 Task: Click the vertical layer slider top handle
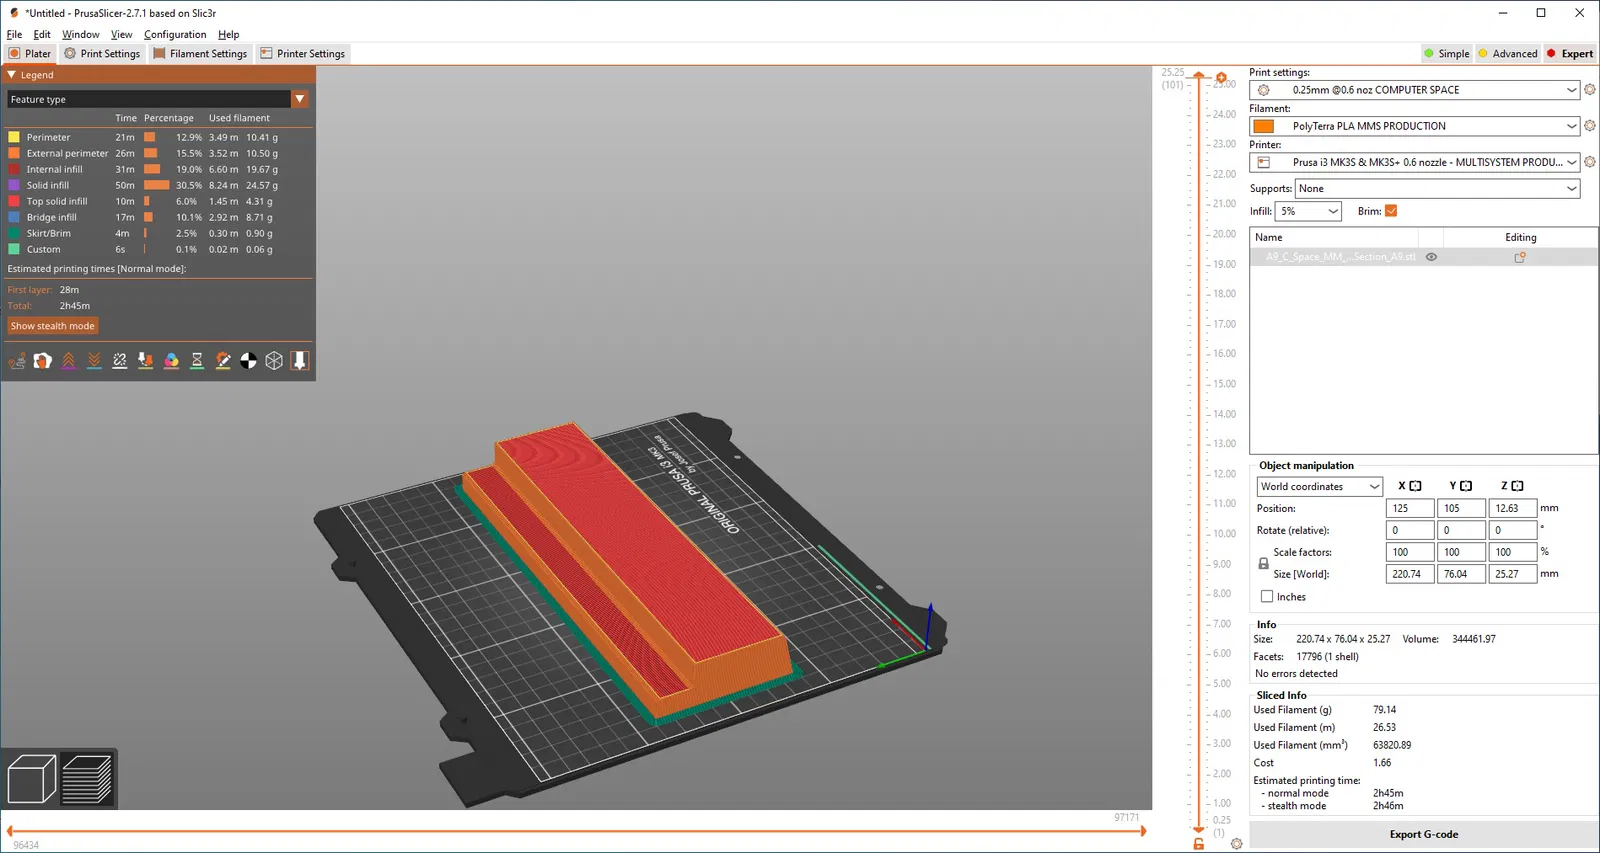[x=1199, y=75]
